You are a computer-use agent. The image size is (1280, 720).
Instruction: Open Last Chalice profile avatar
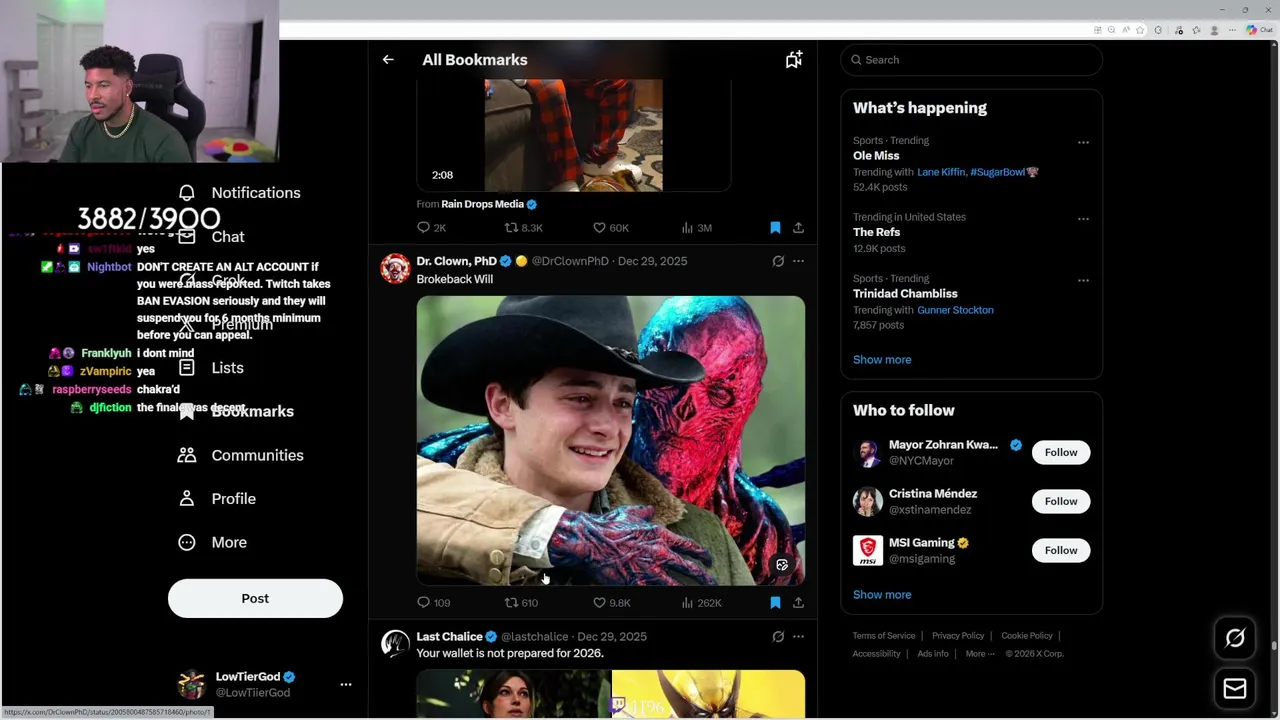coord(395,644)
